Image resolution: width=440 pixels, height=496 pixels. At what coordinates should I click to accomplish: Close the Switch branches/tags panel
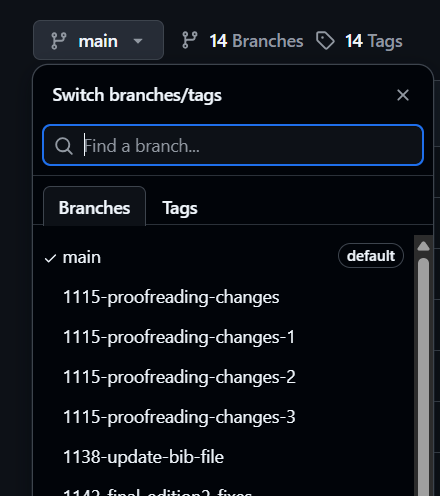403,95
